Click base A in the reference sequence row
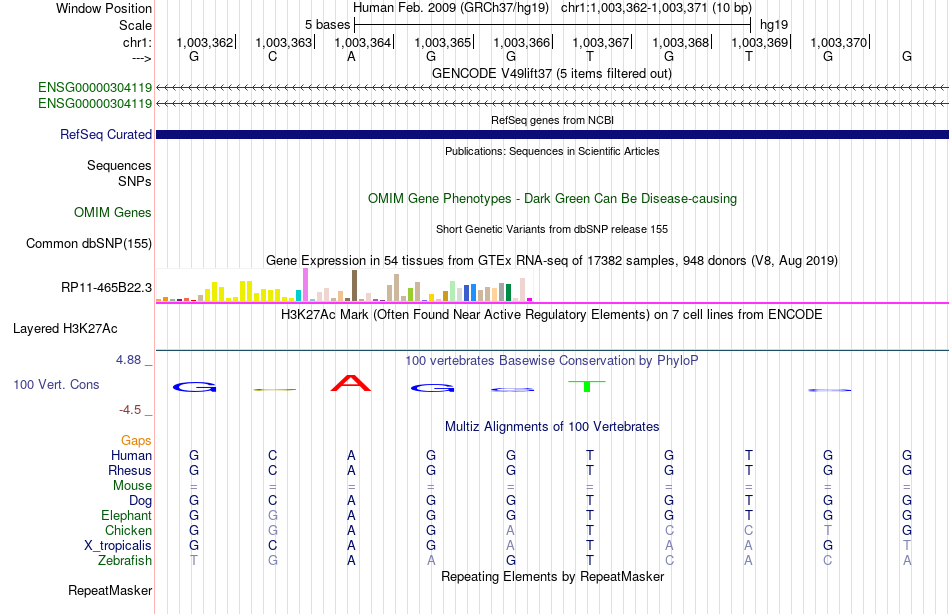Screen dimensions: 950x614 click(351, 57)
